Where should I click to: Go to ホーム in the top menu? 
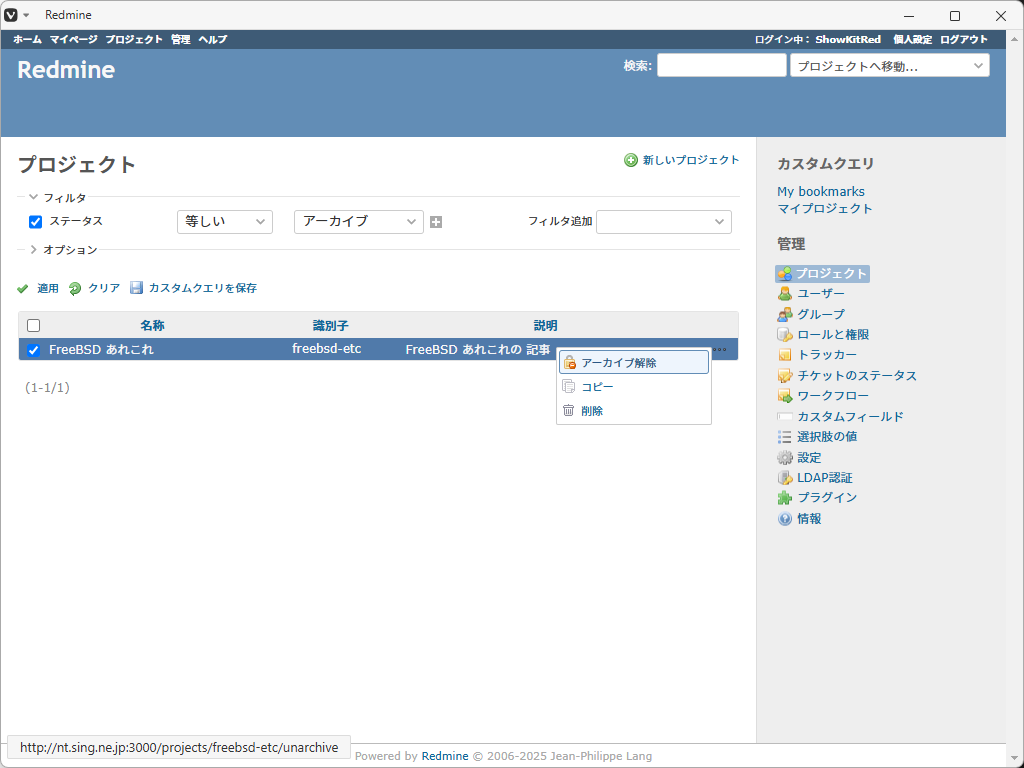[27, 39]
